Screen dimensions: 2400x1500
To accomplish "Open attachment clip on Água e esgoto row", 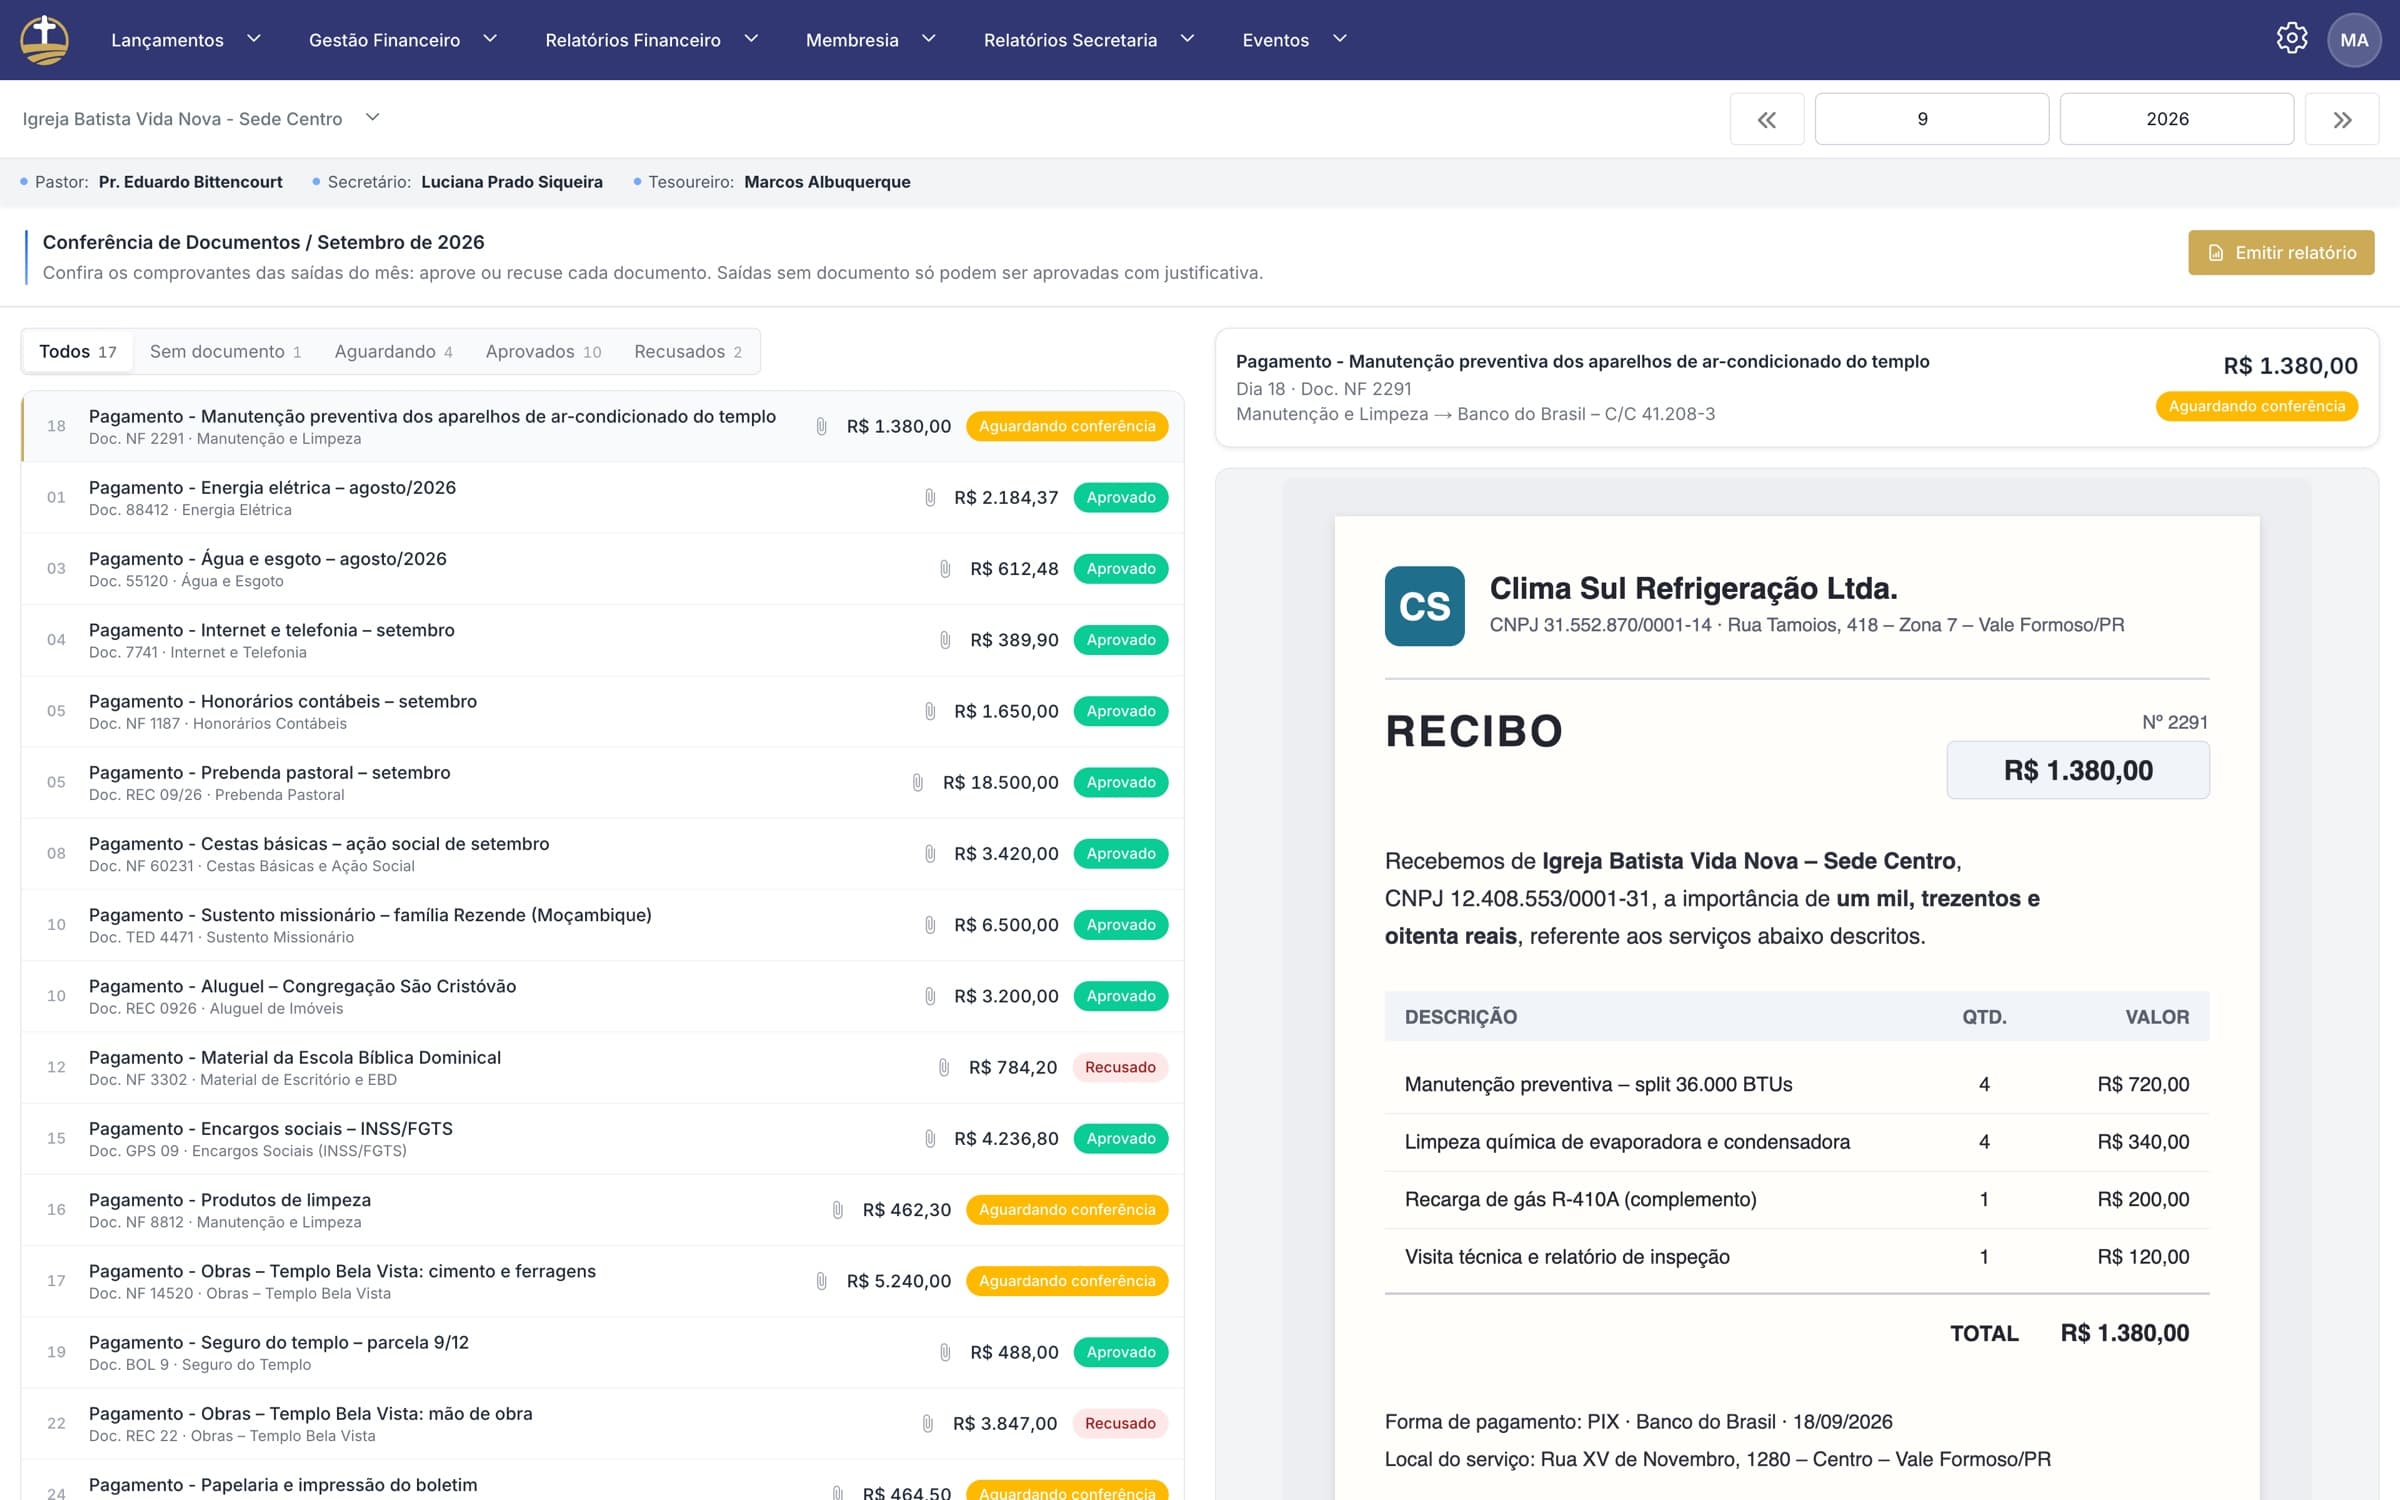I will [945, 569].
